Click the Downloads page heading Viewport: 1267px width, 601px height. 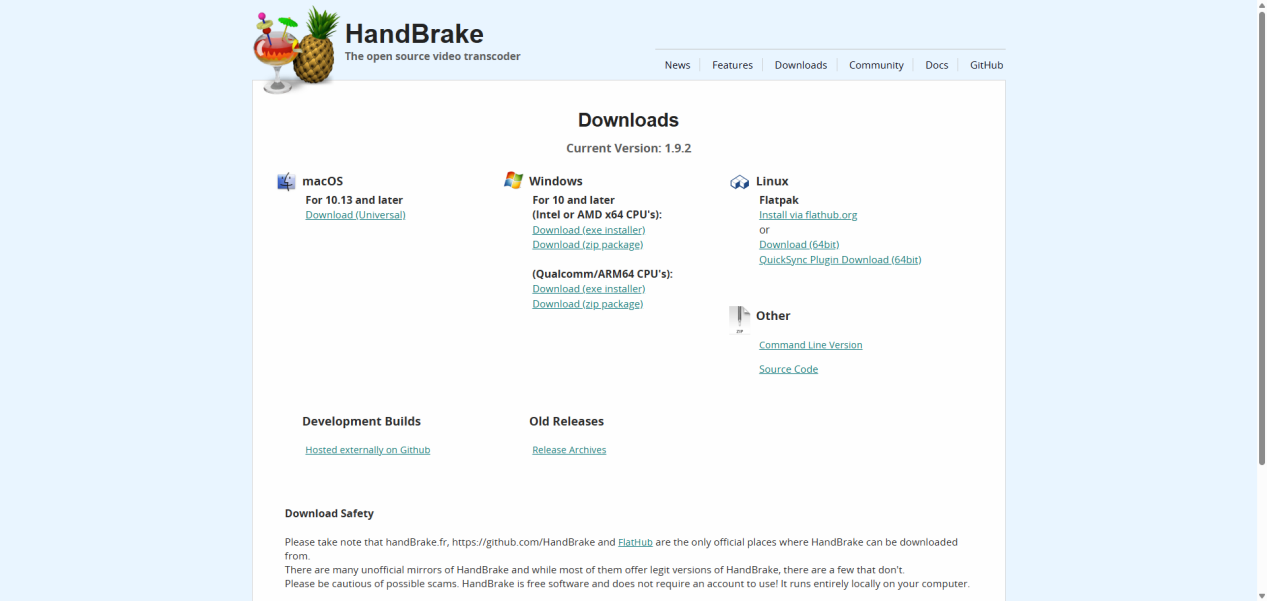[x=628, y=120]
